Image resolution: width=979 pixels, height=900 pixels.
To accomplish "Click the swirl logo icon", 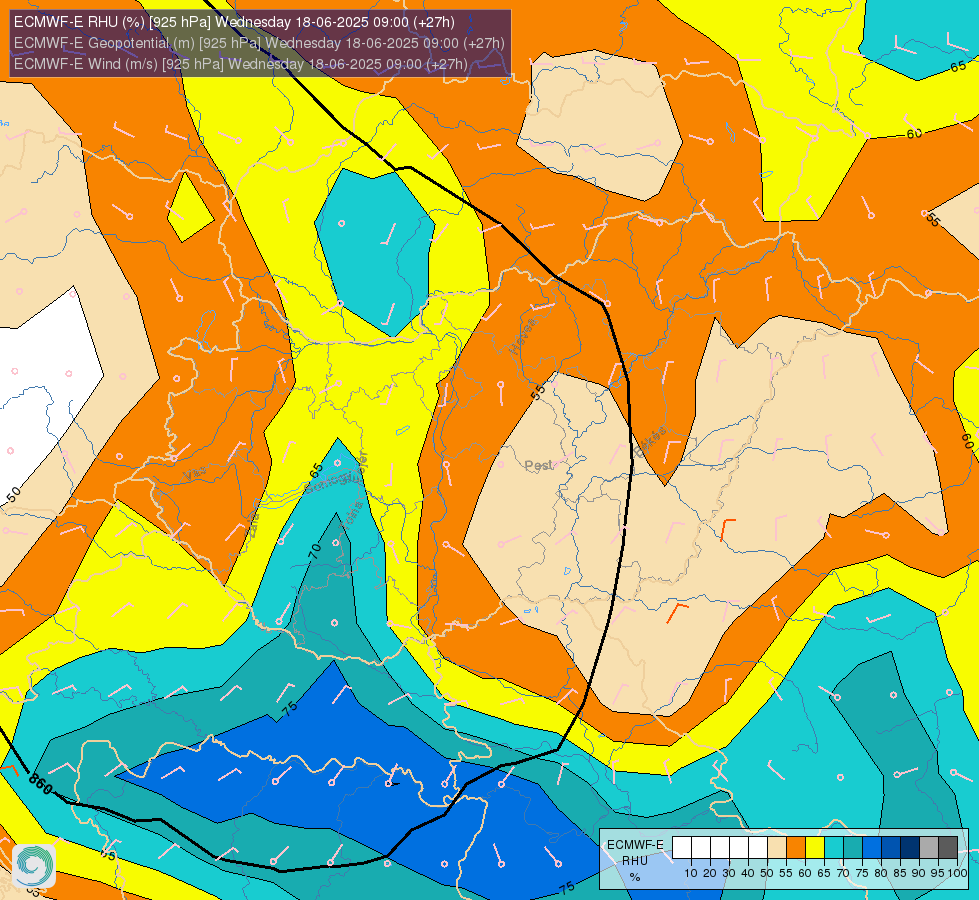I will (34, 866).
